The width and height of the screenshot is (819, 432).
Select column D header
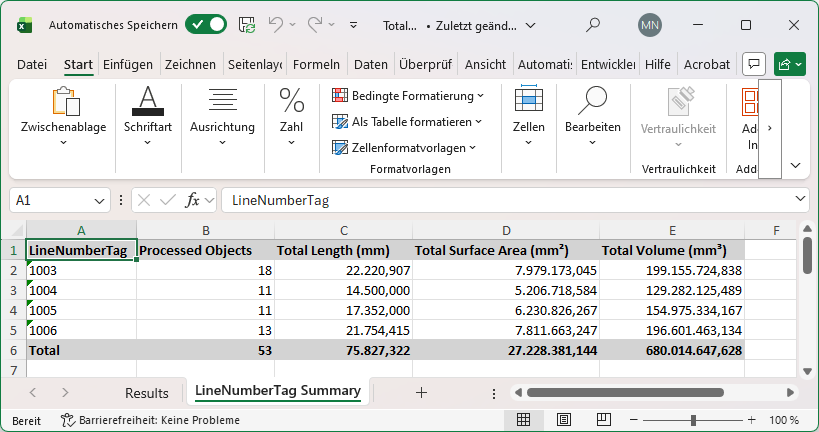click(506, 230)
